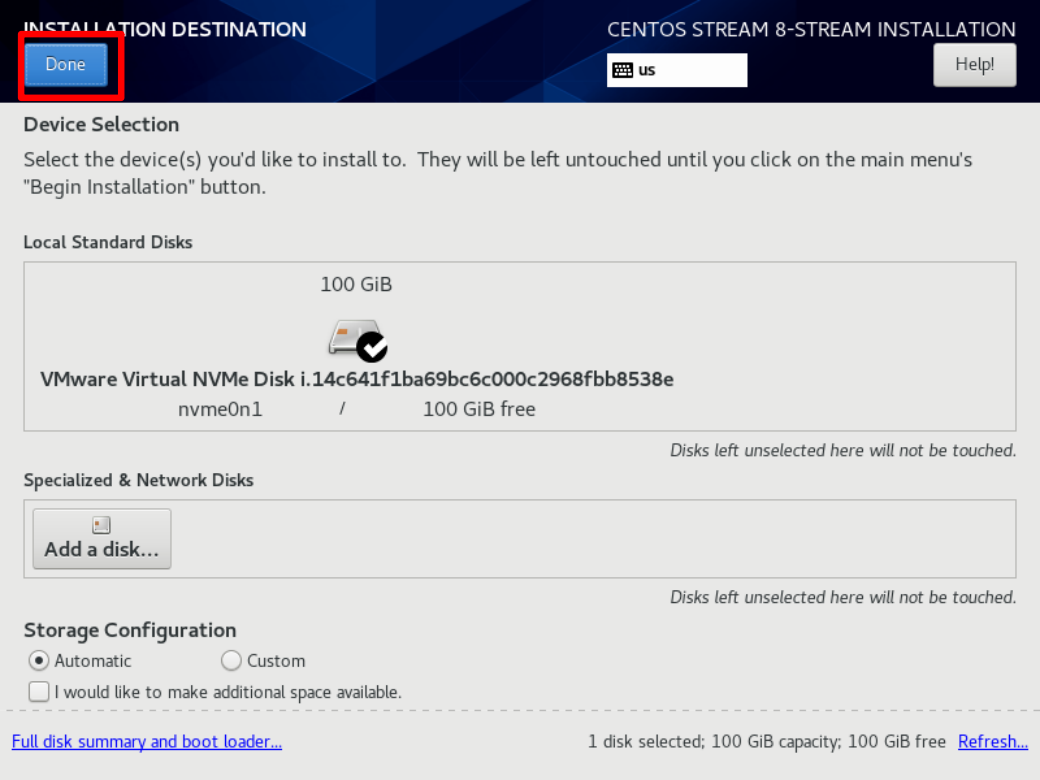Viewport: 1040px width, 780px height.
Task: Click the Done button
Action: click(x=66, y=64)
